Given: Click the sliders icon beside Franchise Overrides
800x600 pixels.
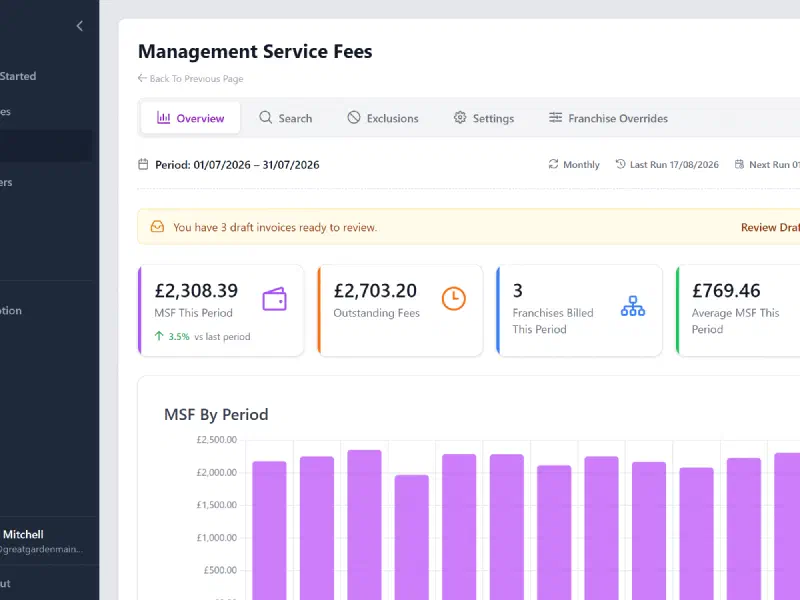Looking at the screenshot, I should [x=555, y=117].
